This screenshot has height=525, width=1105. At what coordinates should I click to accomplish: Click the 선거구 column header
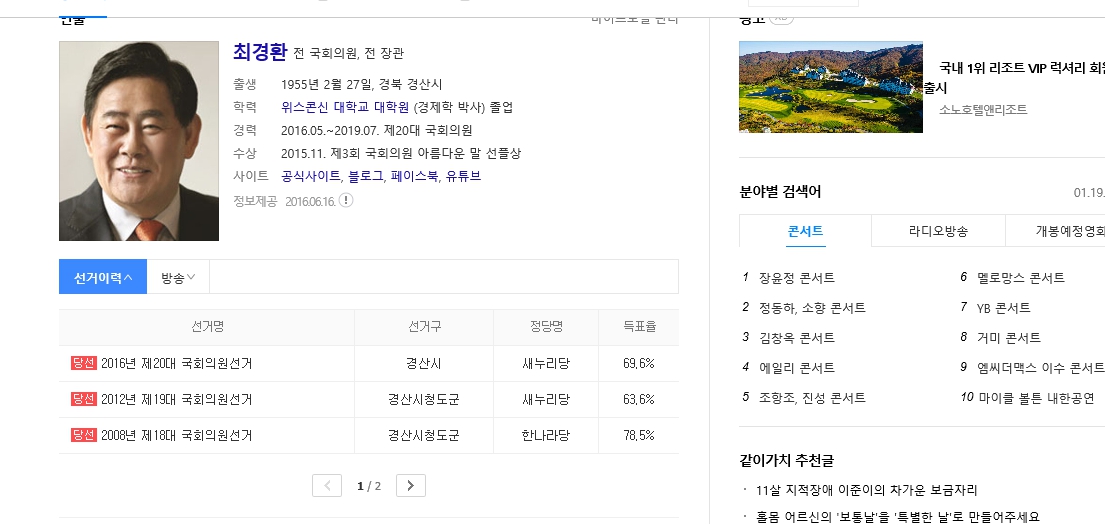[x=424, y=327]
